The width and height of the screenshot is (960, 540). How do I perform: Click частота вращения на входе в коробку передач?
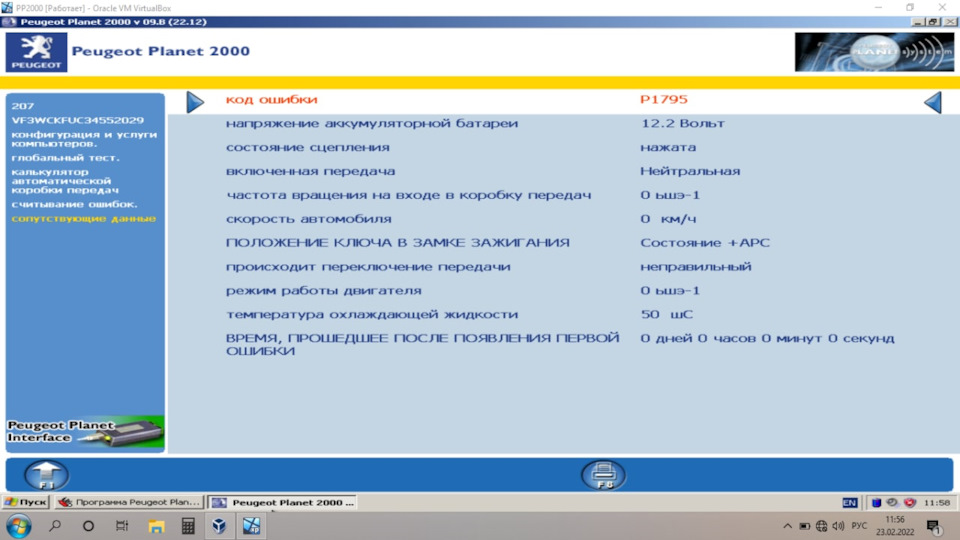[408, 195]
